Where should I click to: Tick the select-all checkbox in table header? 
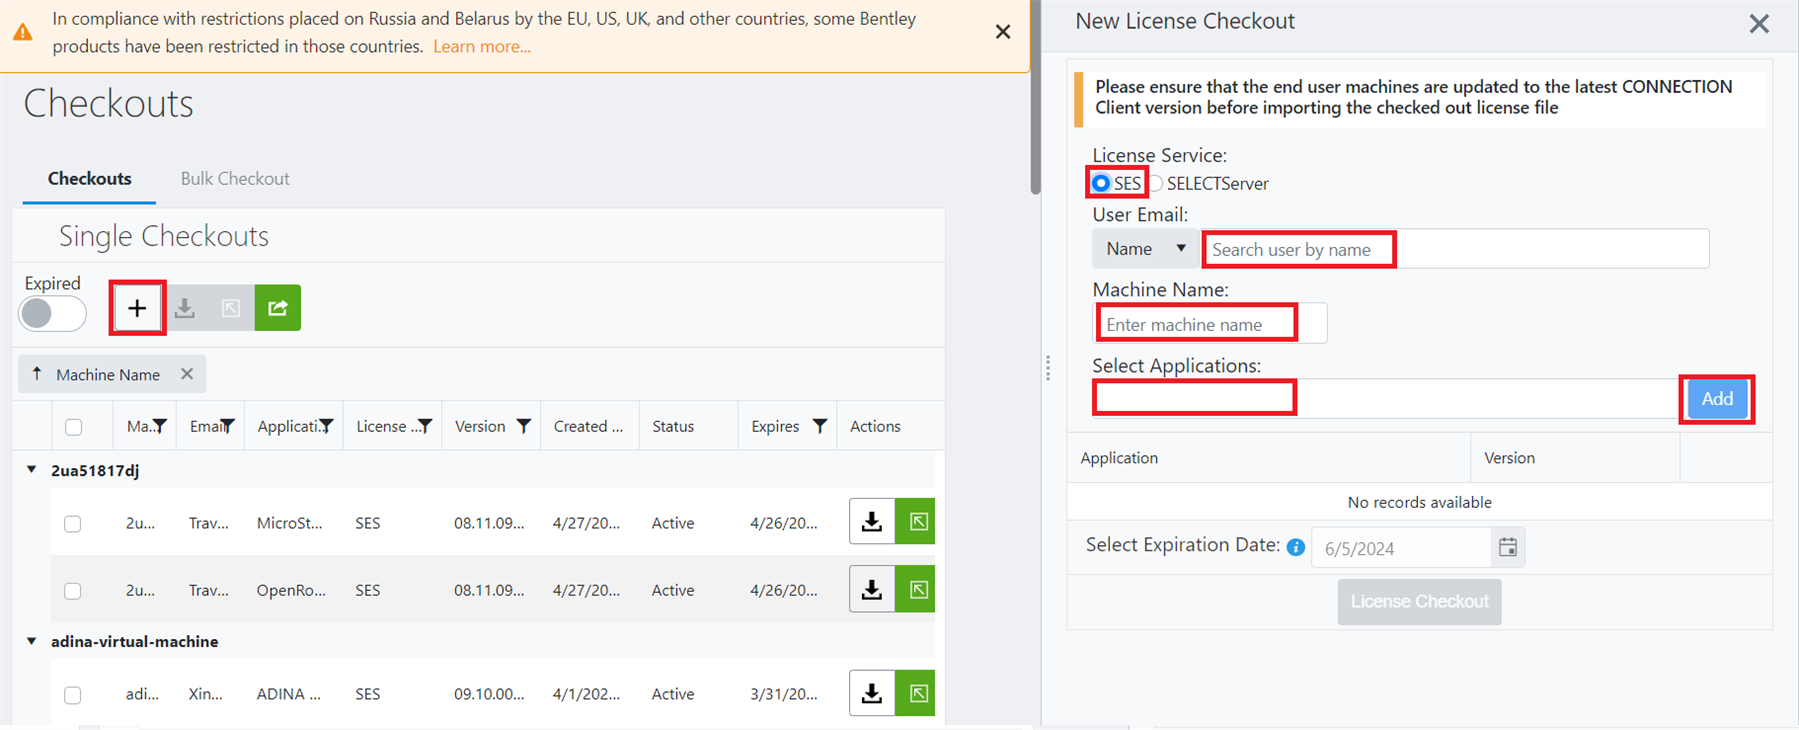click(x=73, y=427)
